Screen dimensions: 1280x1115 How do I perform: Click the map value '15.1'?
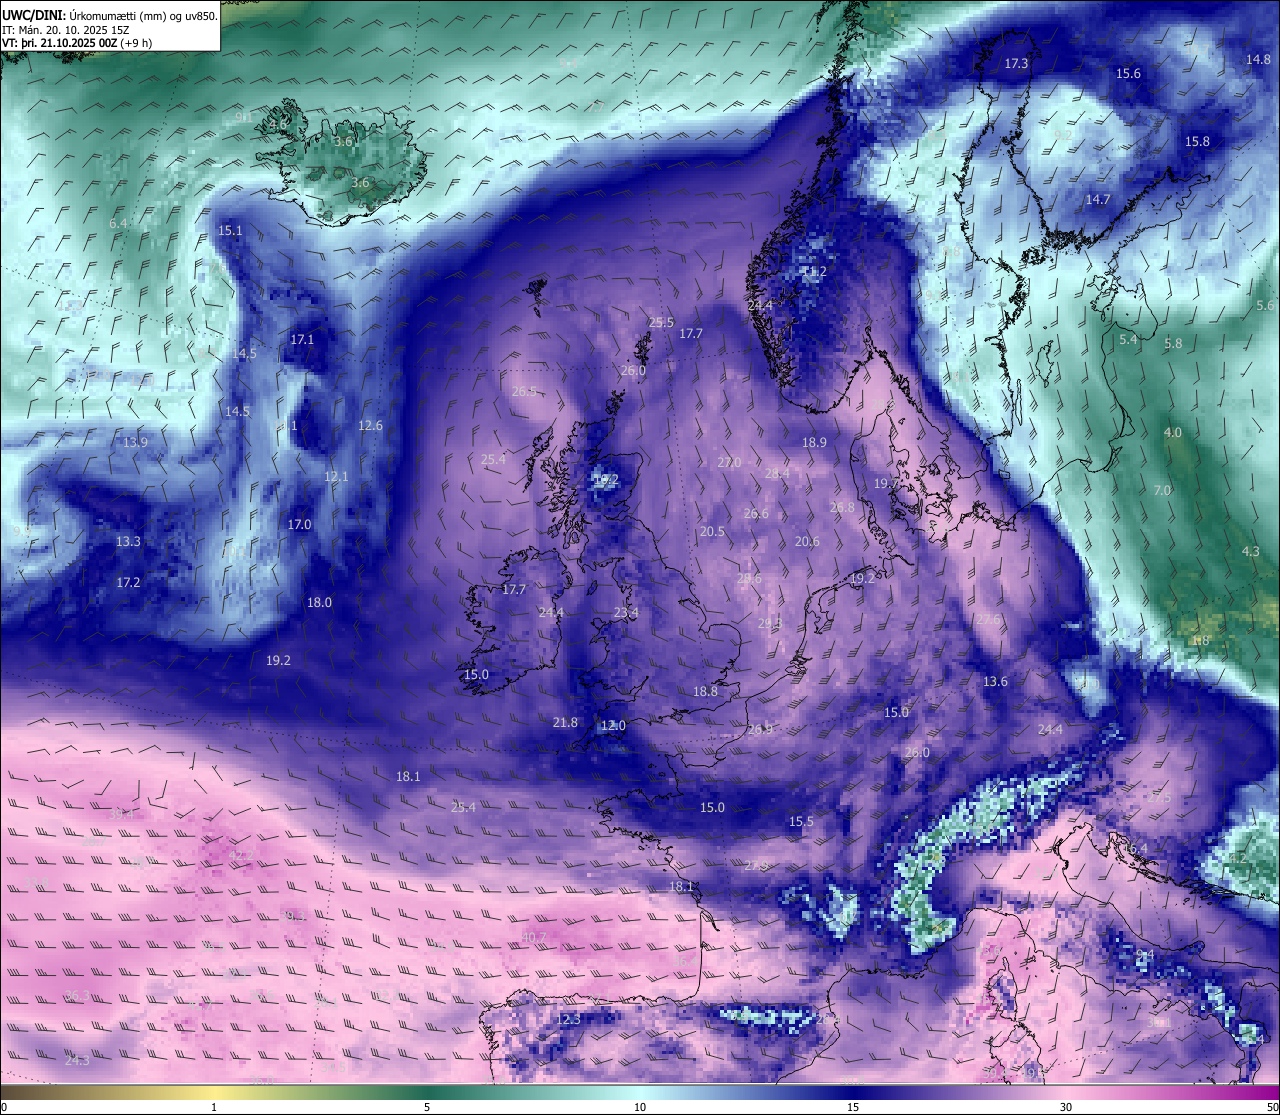coord(230,230)
